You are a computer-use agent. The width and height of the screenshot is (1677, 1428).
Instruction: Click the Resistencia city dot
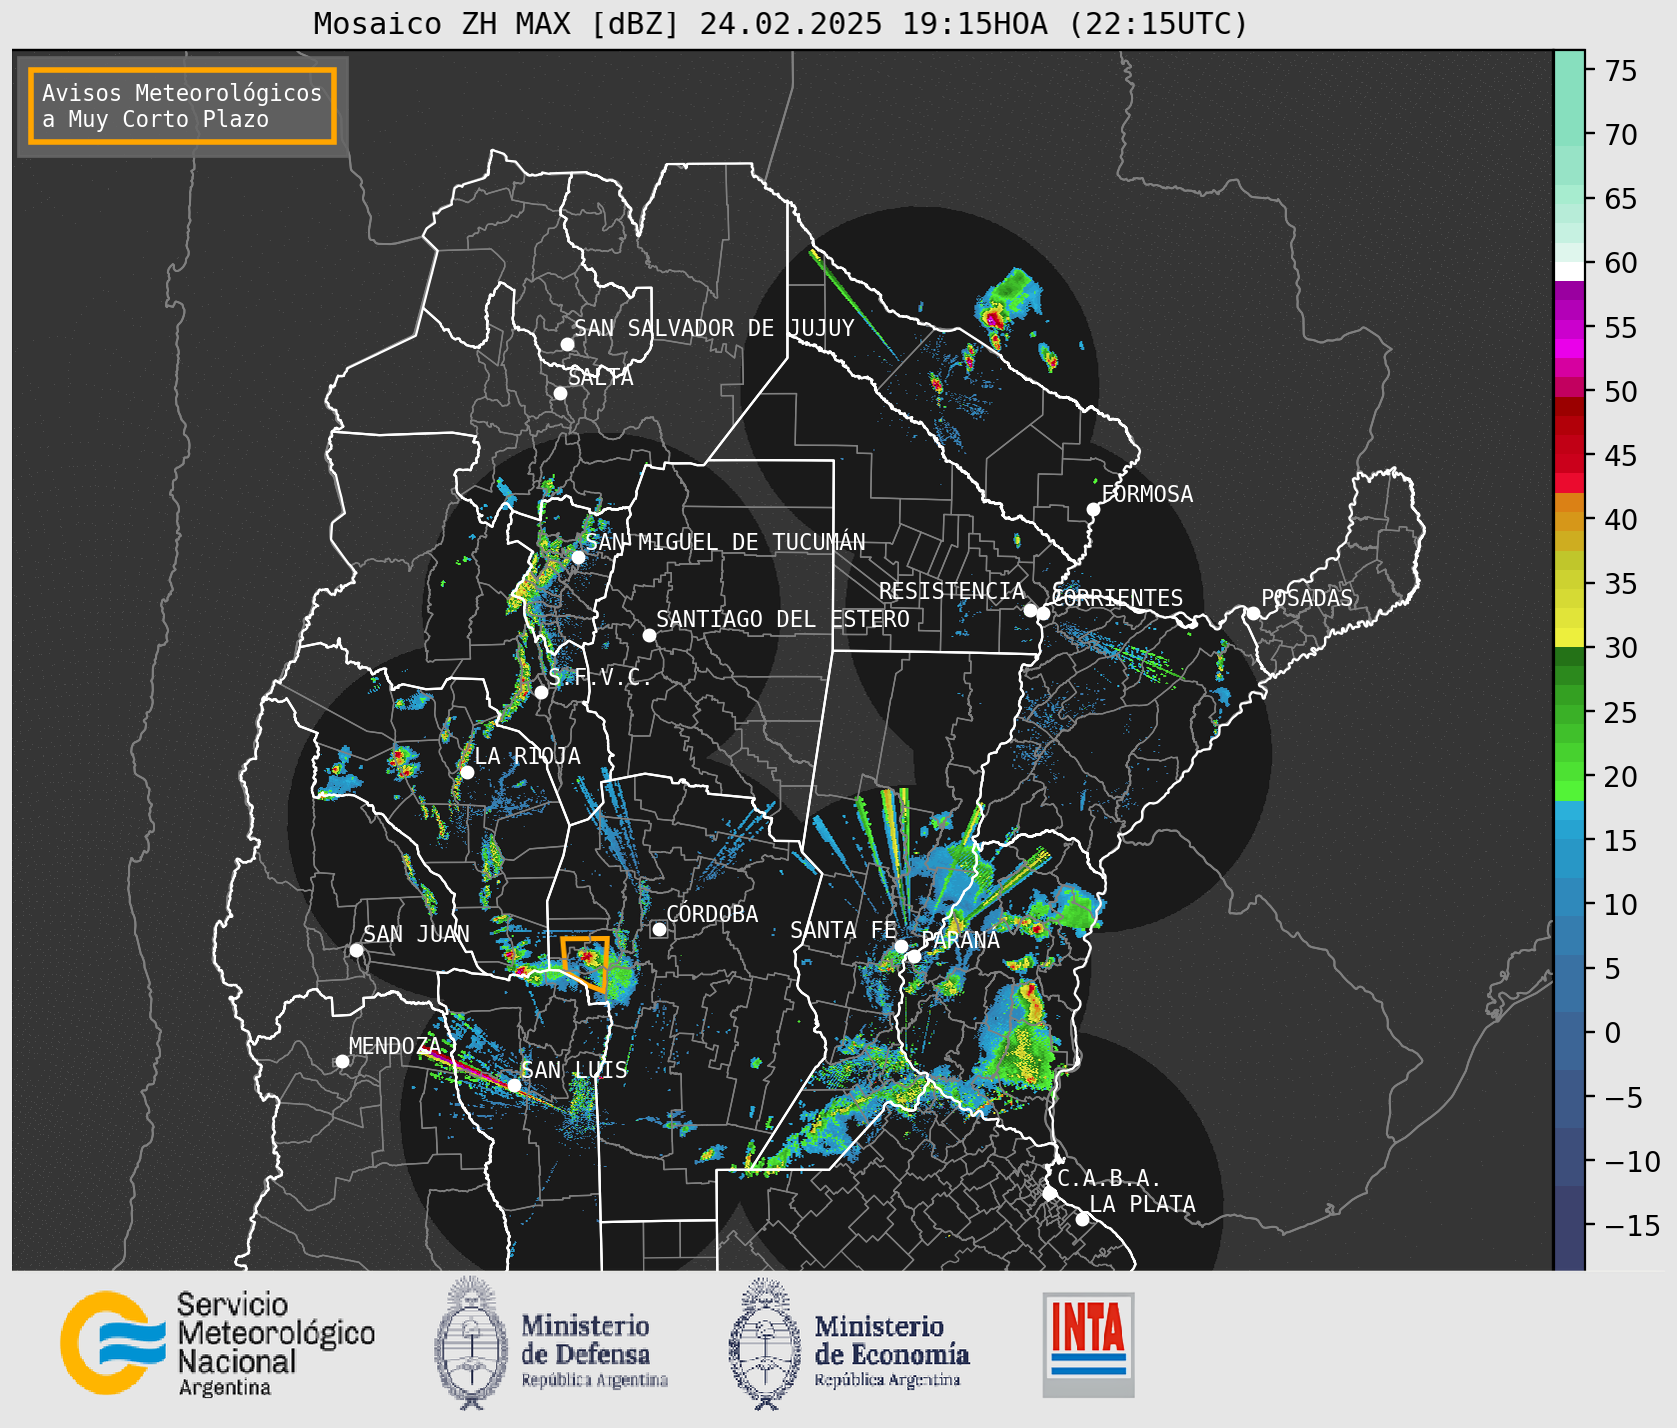[1030, 610]
